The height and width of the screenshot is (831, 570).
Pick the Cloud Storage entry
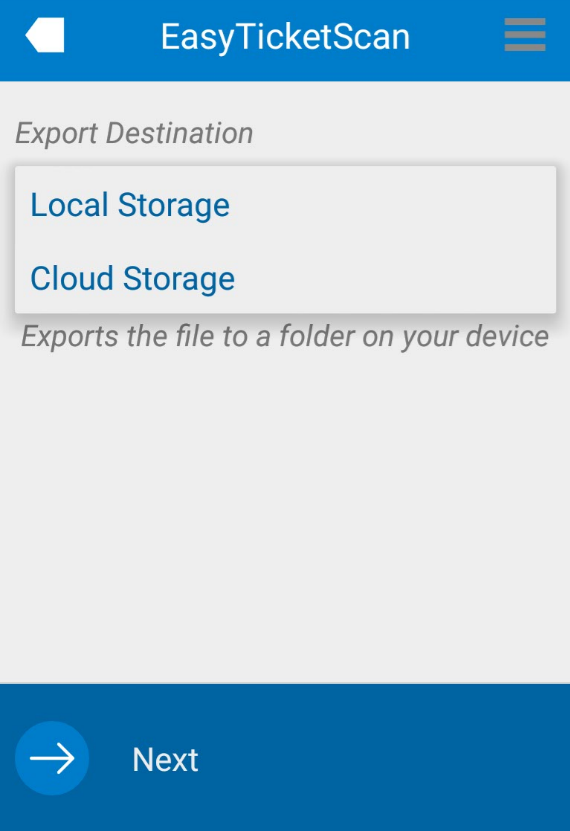click(286, 278)
